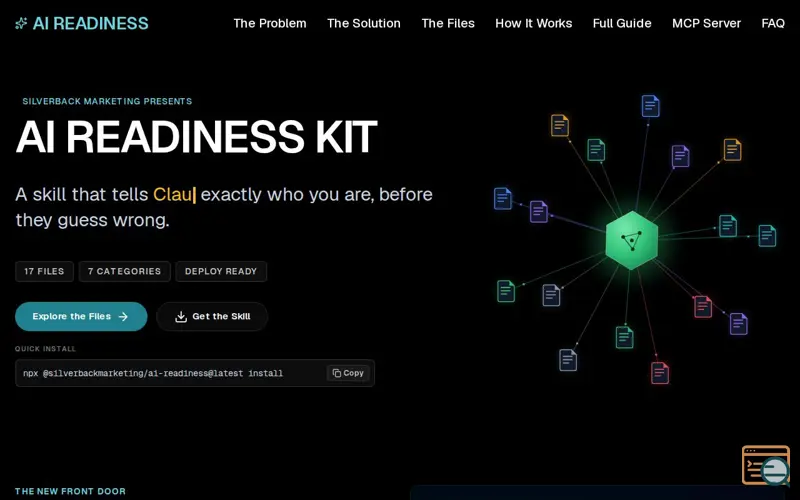The image size is (800, 500).
Task: Select the npx install command text
Action: [x=153, y=373]
